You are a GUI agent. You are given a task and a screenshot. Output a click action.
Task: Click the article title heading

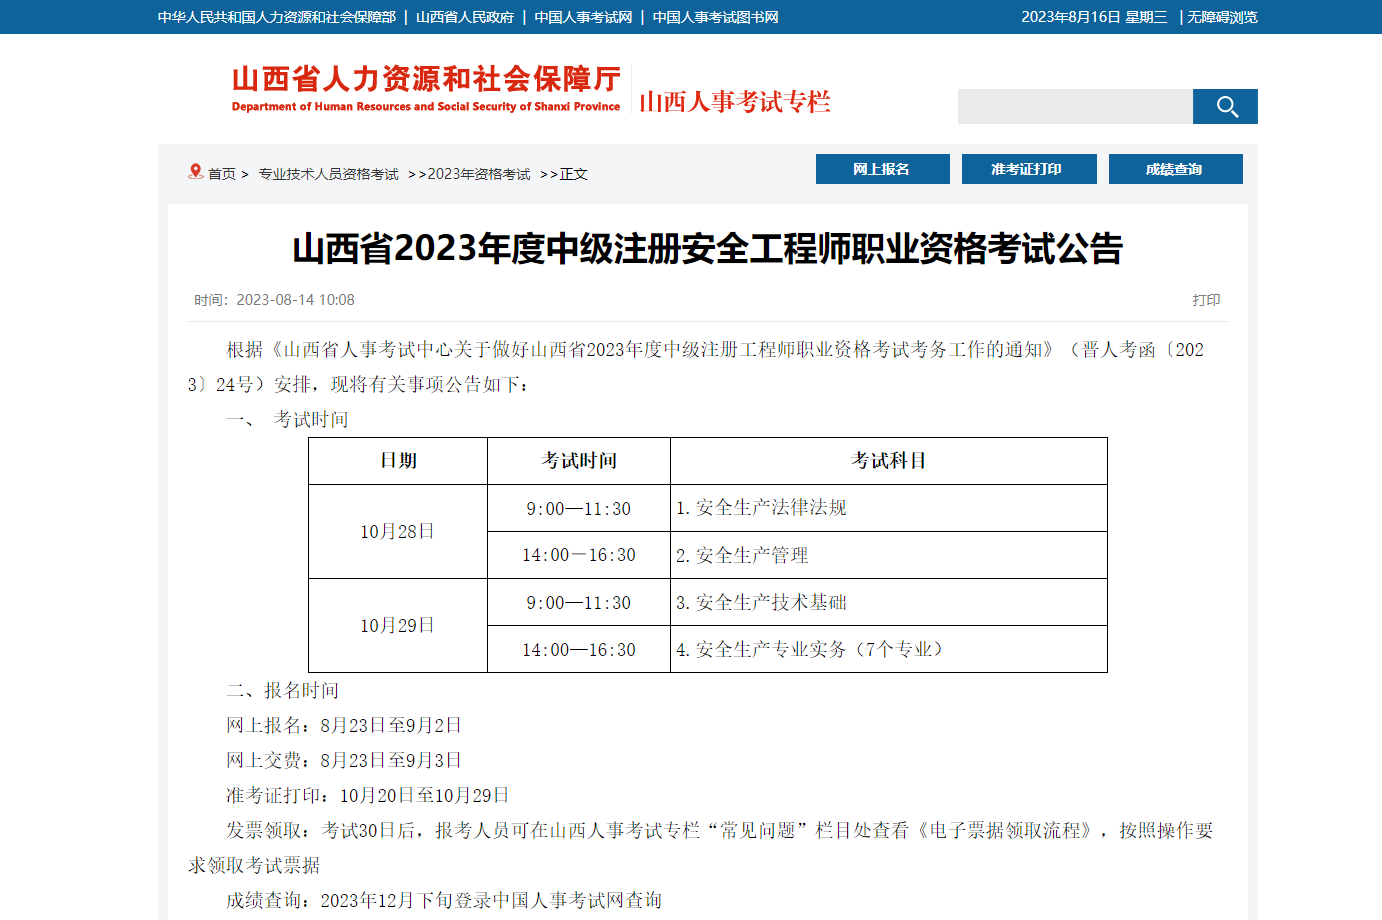click(708, 249)
